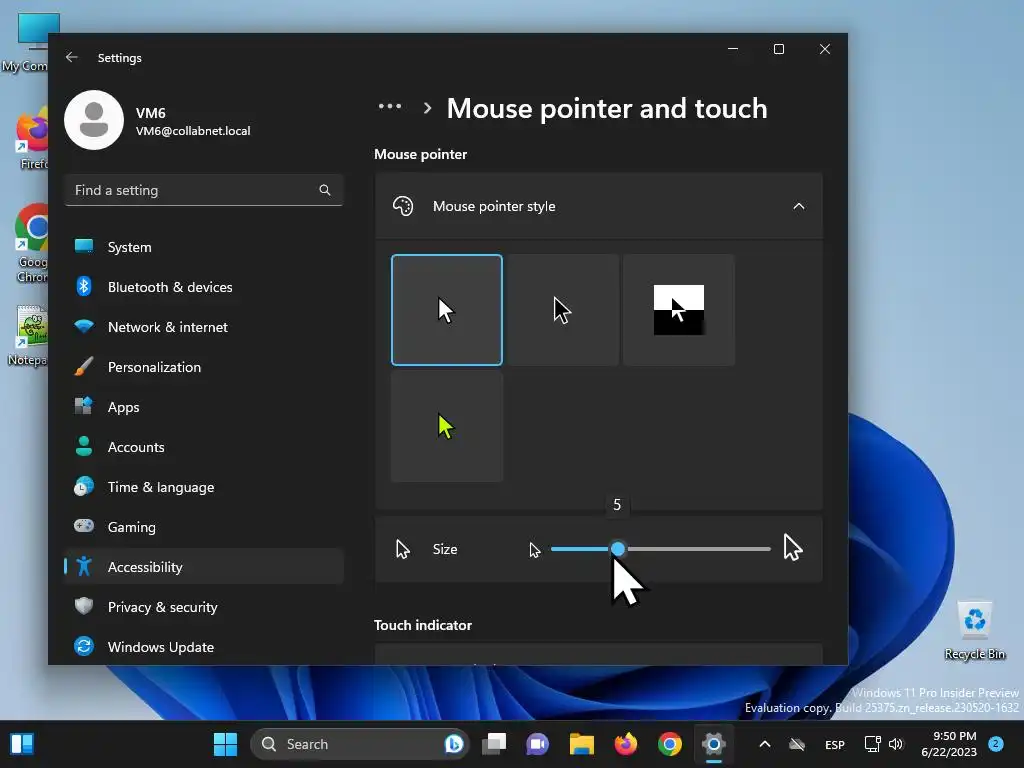This screenshot has width=1024, height=768.
Task: Click the palette icon for pointer style
Action: (x=403, y=206)
